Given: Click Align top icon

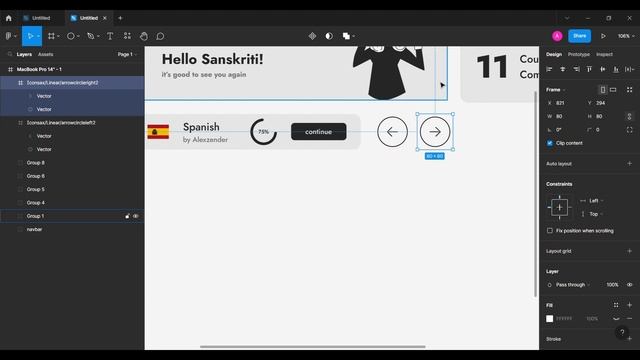Looking at the screenshot, I should (589, 69).
